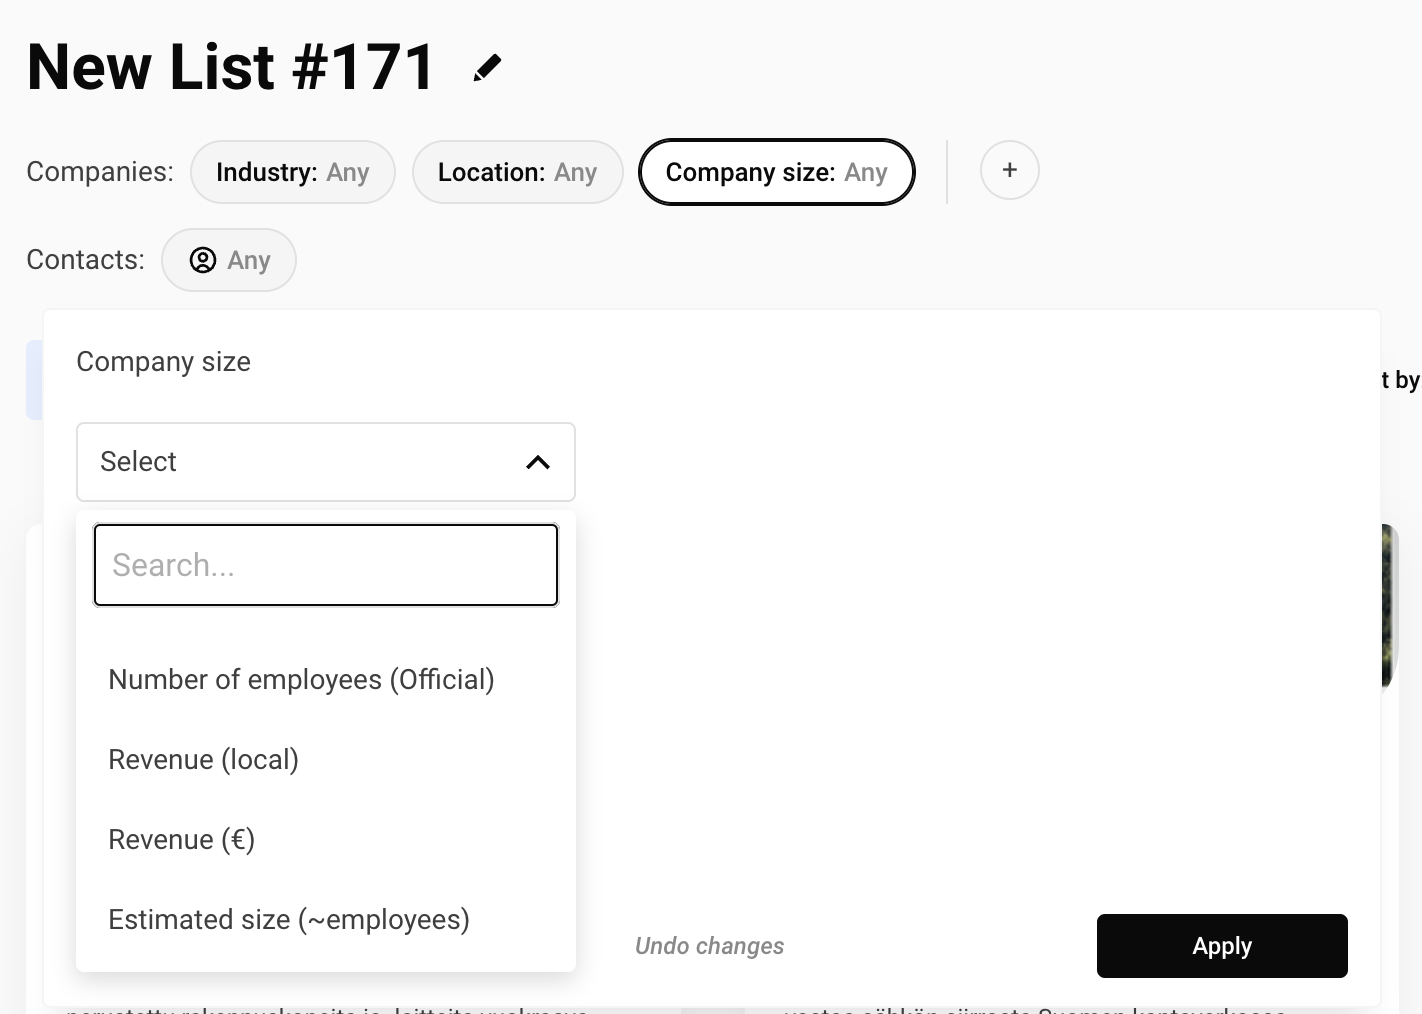
Task: Click the person icon in Contacts filter
Action: [203, 260]
